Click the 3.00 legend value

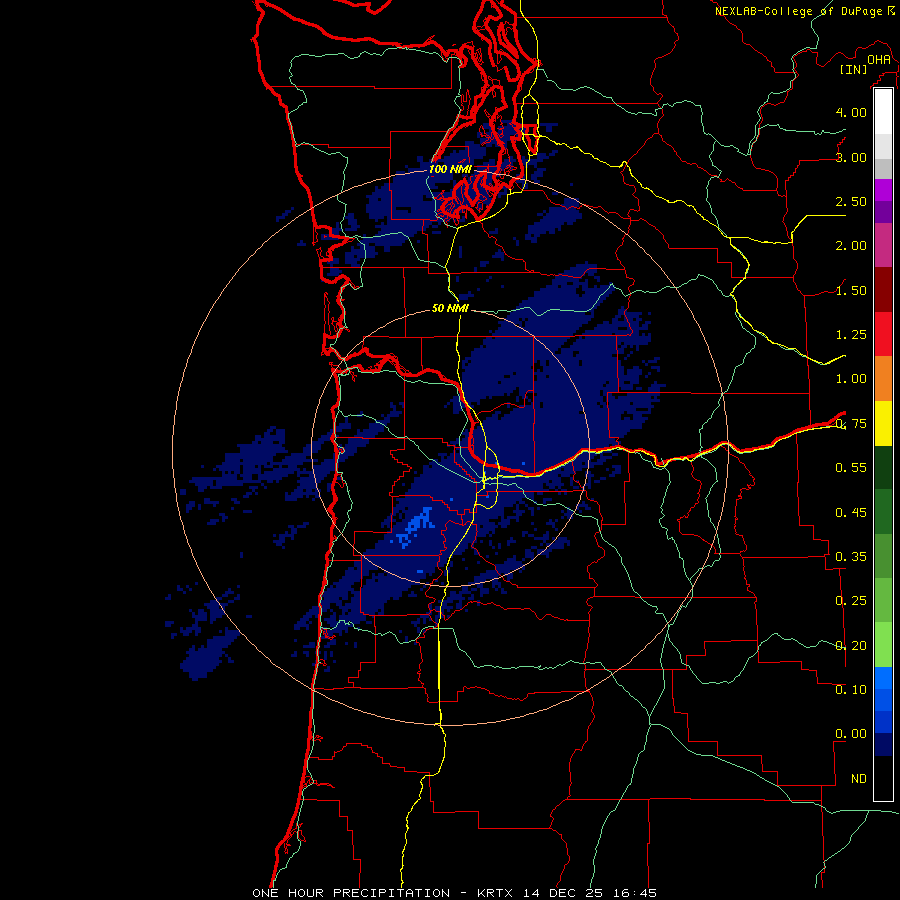pyautogui.click(x=851, y=157)
